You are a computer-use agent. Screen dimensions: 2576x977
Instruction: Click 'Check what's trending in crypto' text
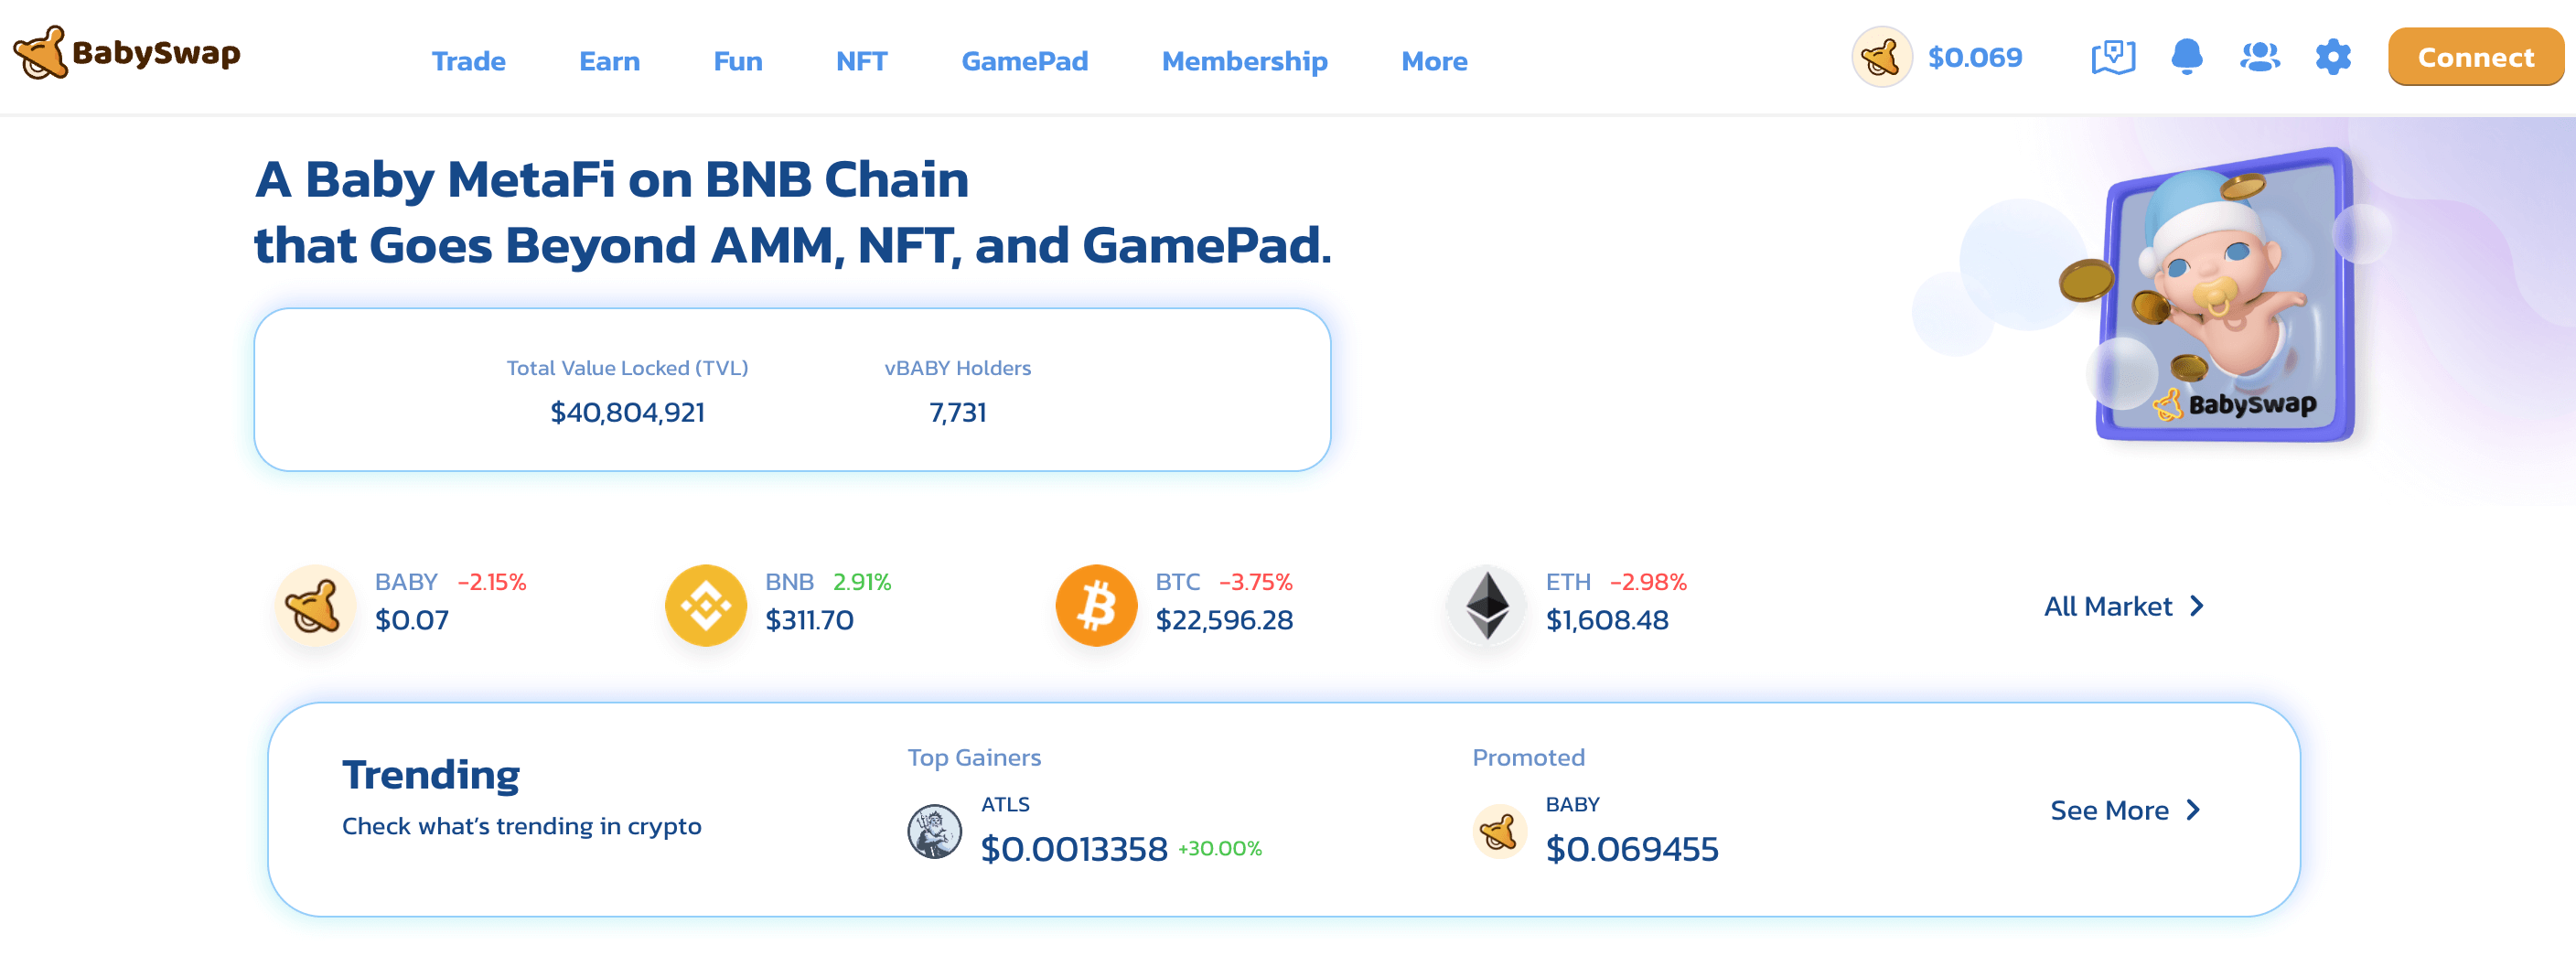tap(522, 826)
